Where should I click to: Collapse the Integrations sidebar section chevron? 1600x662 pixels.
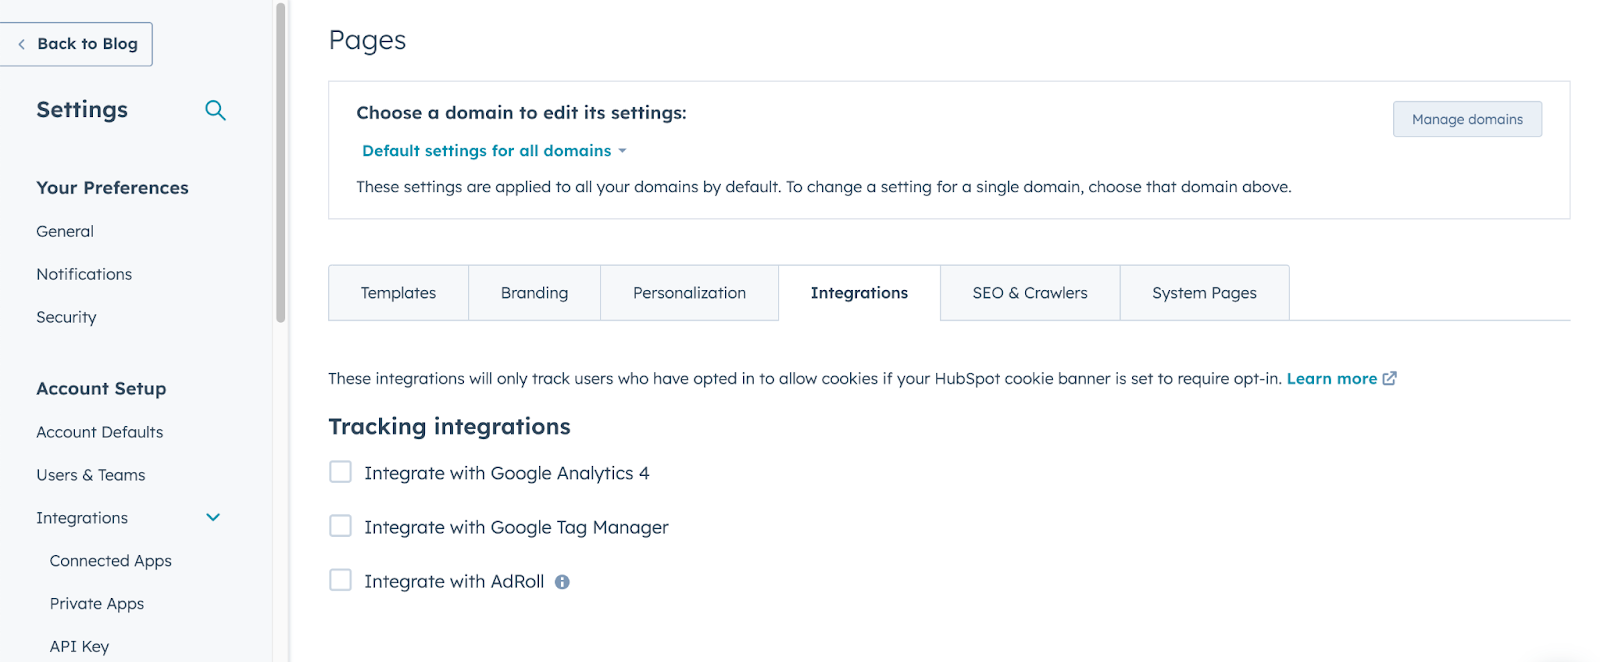(x=213, y=517)
